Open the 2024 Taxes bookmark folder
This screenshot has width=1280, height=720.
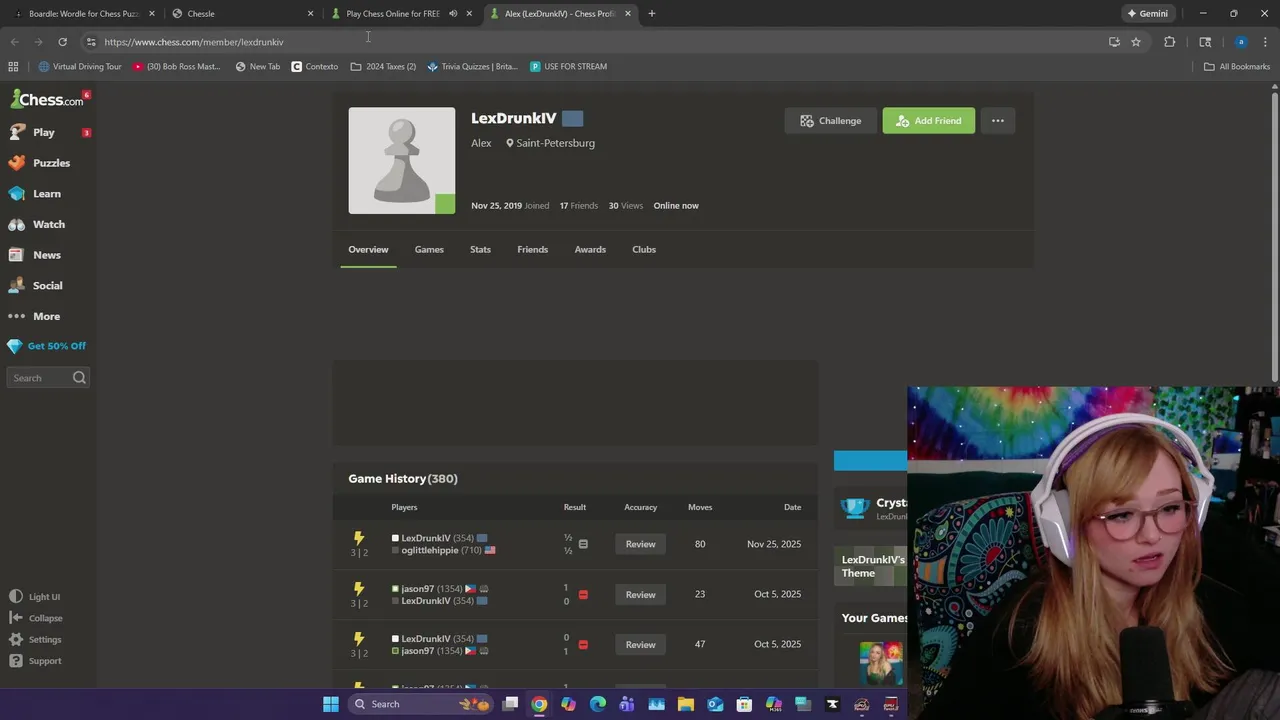(x=383, y=67)
